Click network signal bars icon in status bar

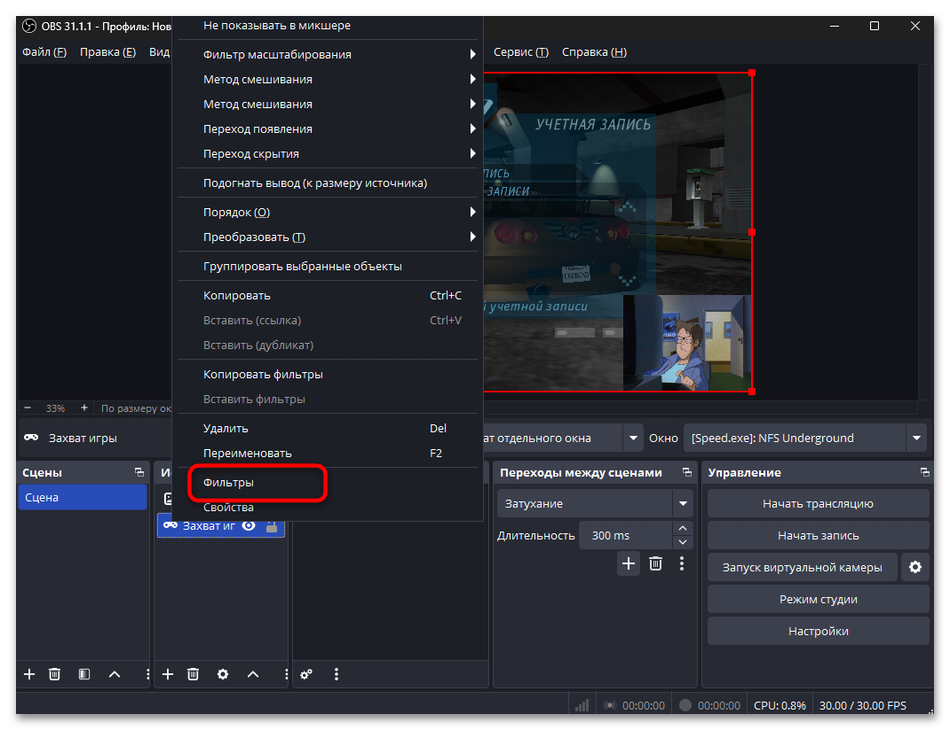point(582,705)
